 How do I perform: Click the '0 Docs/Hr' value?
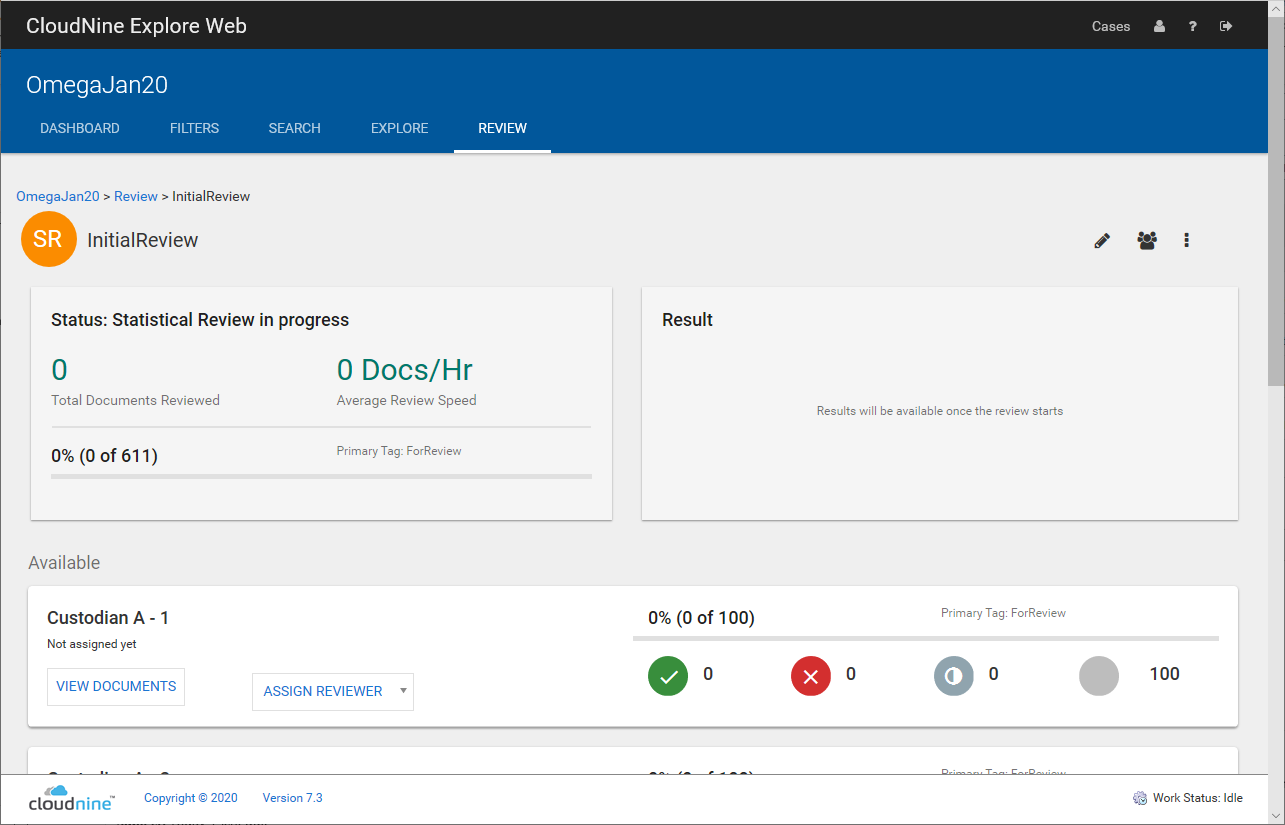(x=405, y=370)
